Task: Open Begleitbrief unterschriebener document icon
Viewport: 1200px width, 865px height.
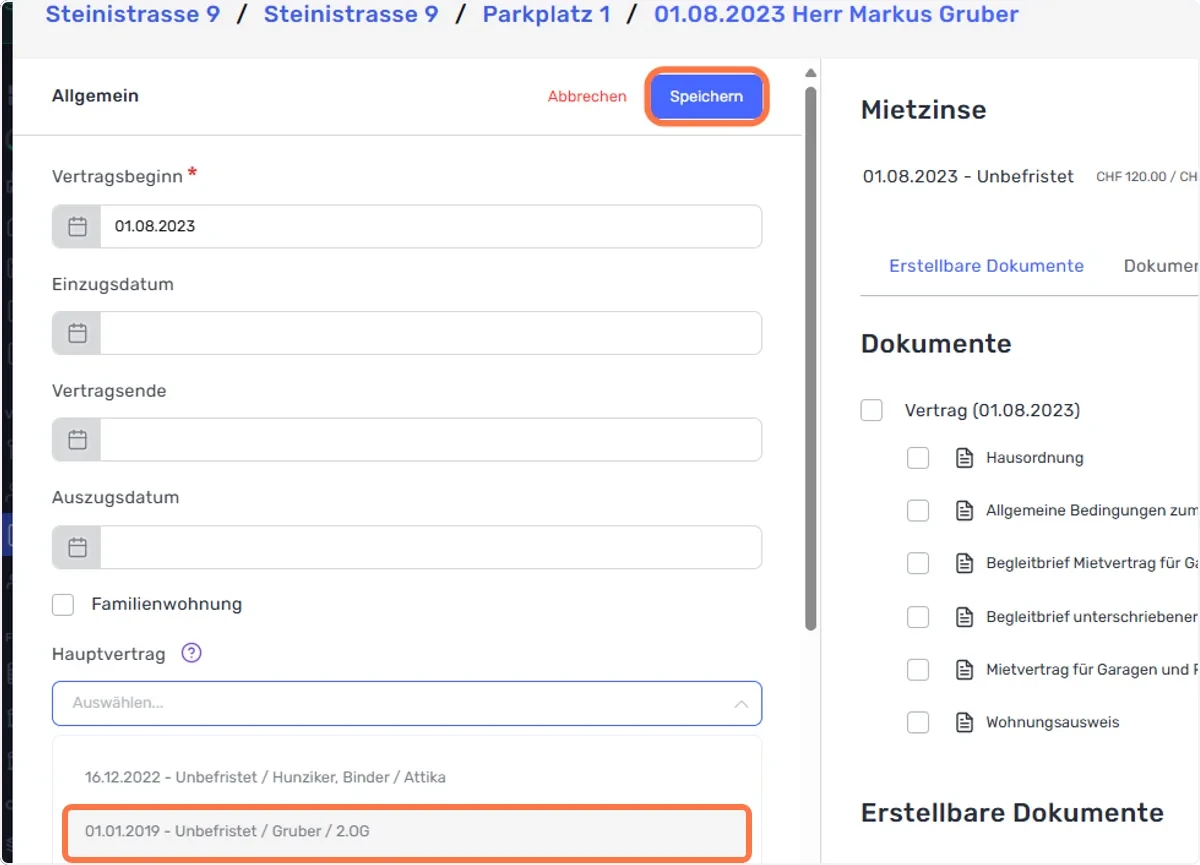Action: pos(964,617)
